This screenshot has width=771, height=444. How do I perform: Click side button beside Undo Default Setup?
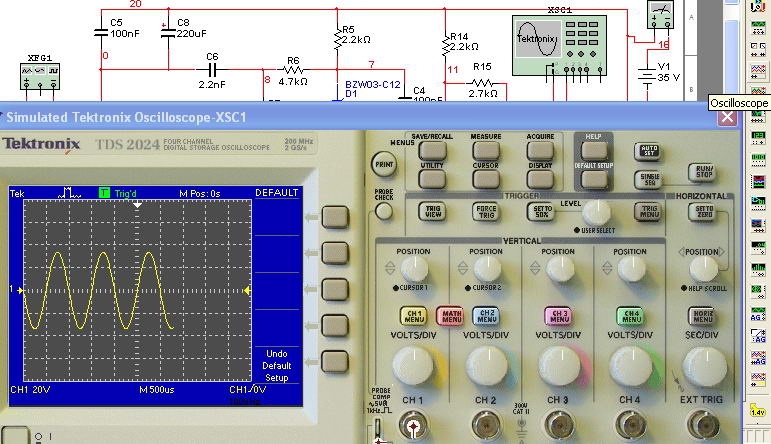pyautogui.click(x=335, y=361)
